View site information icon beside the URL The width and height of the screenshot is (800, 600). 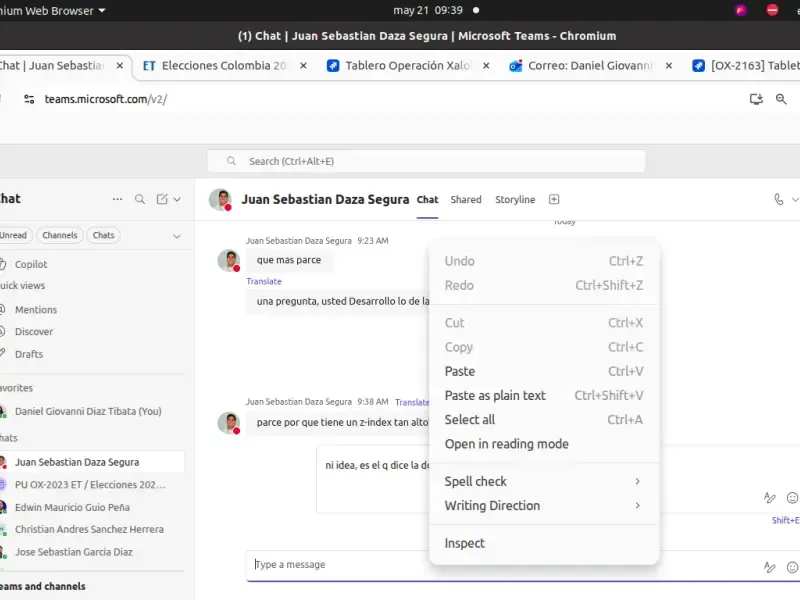(29, 99)
